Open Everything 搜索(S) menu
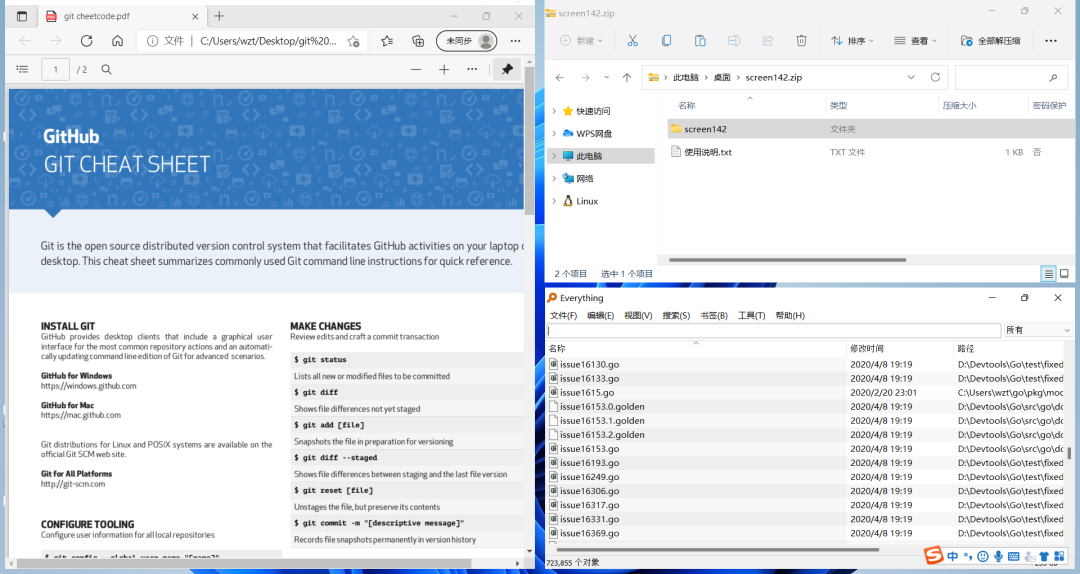 pyautogui.click(x=676, y=316)
